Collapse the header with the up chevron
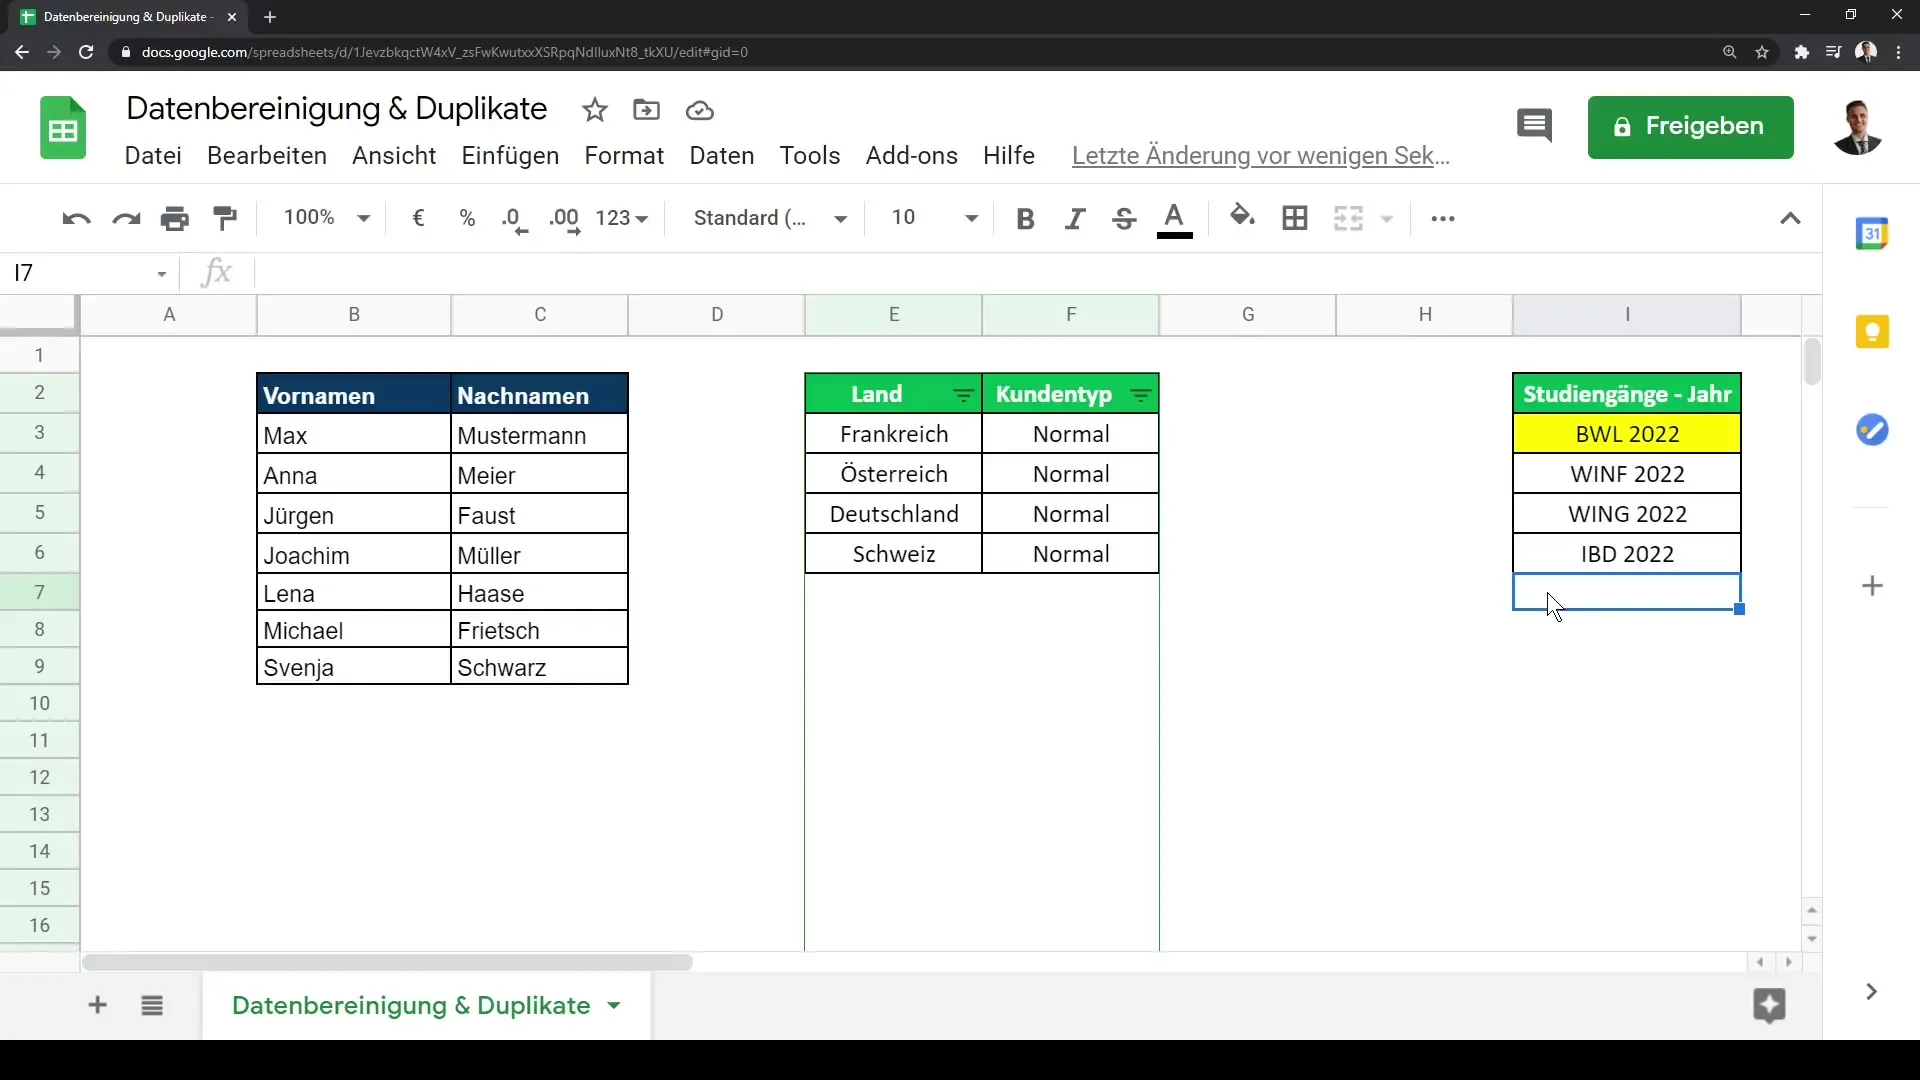1920x1080 pixels. coord(1791,219)
